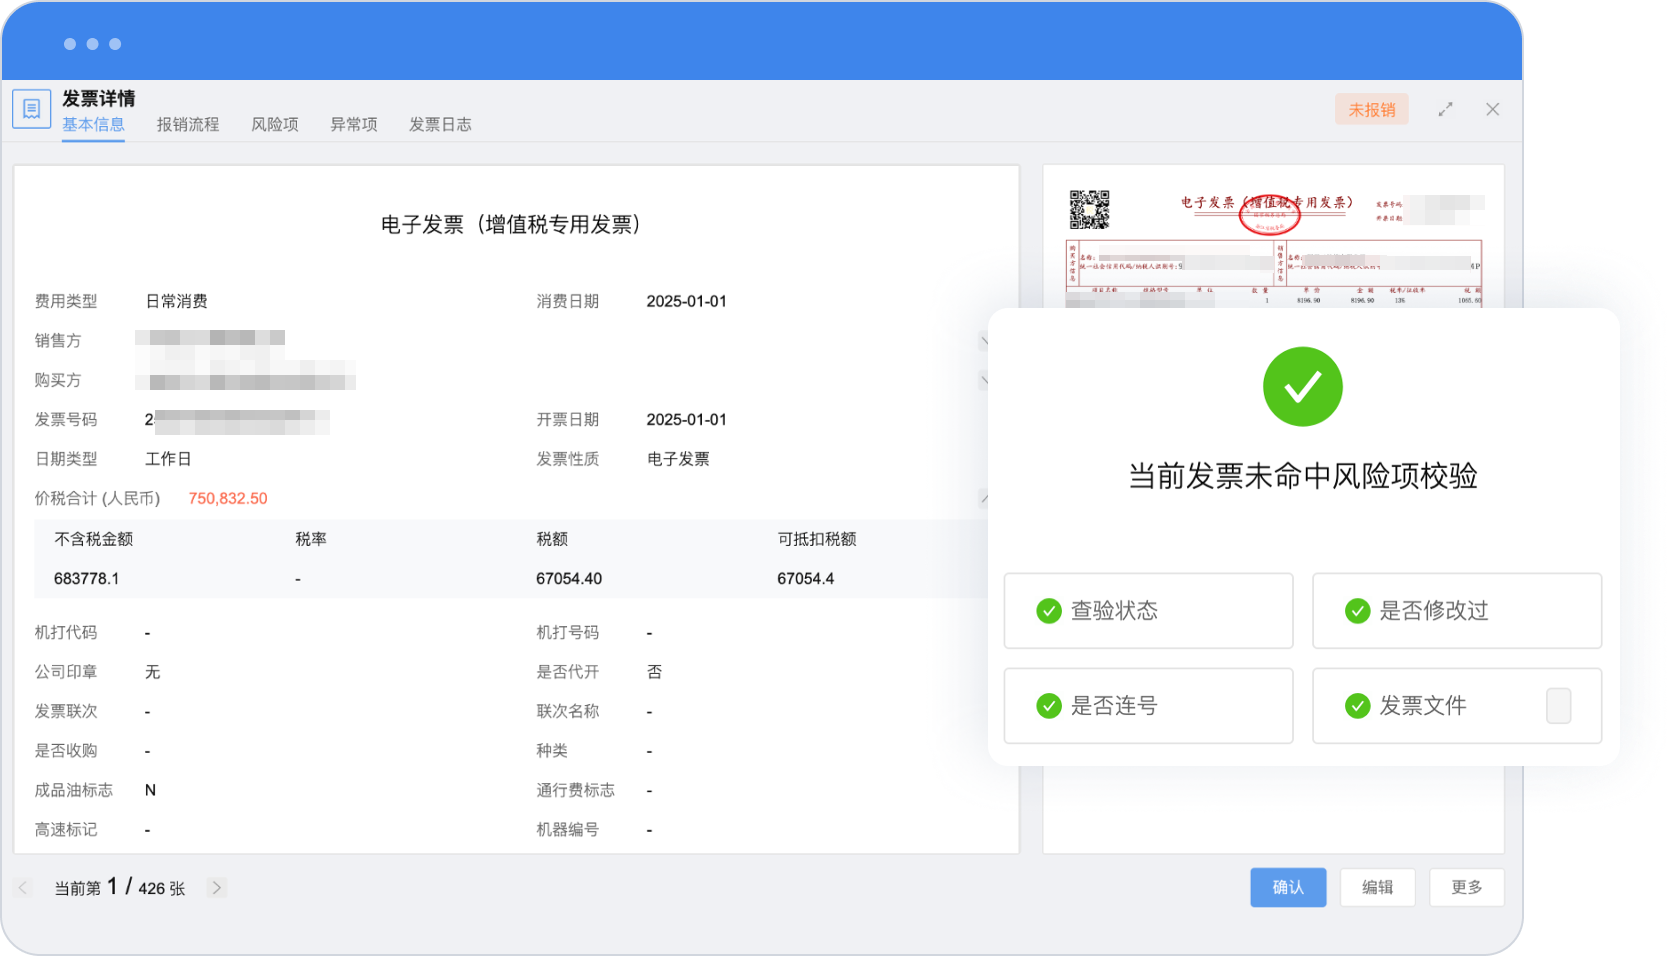
Task: Click the 未报销 status tag
Action: [1371, 110]
